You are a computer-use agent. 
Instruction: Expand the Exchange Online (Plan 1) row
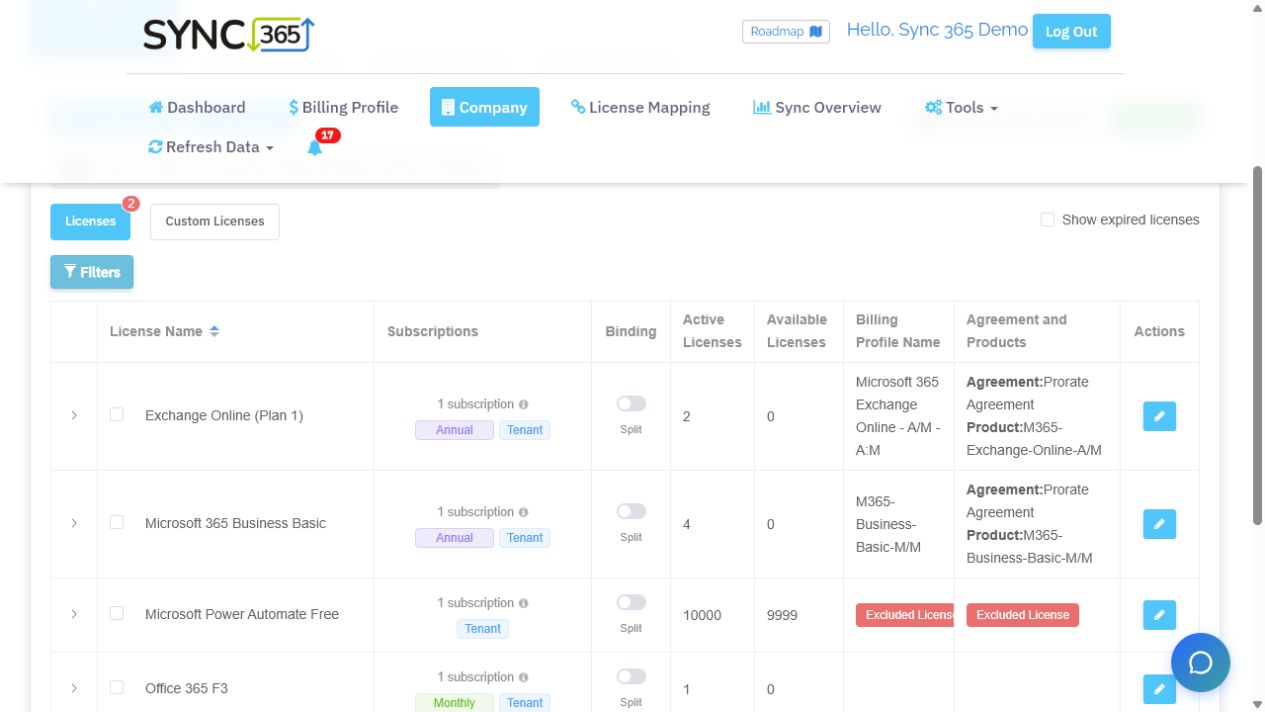(x=74, y=415)
